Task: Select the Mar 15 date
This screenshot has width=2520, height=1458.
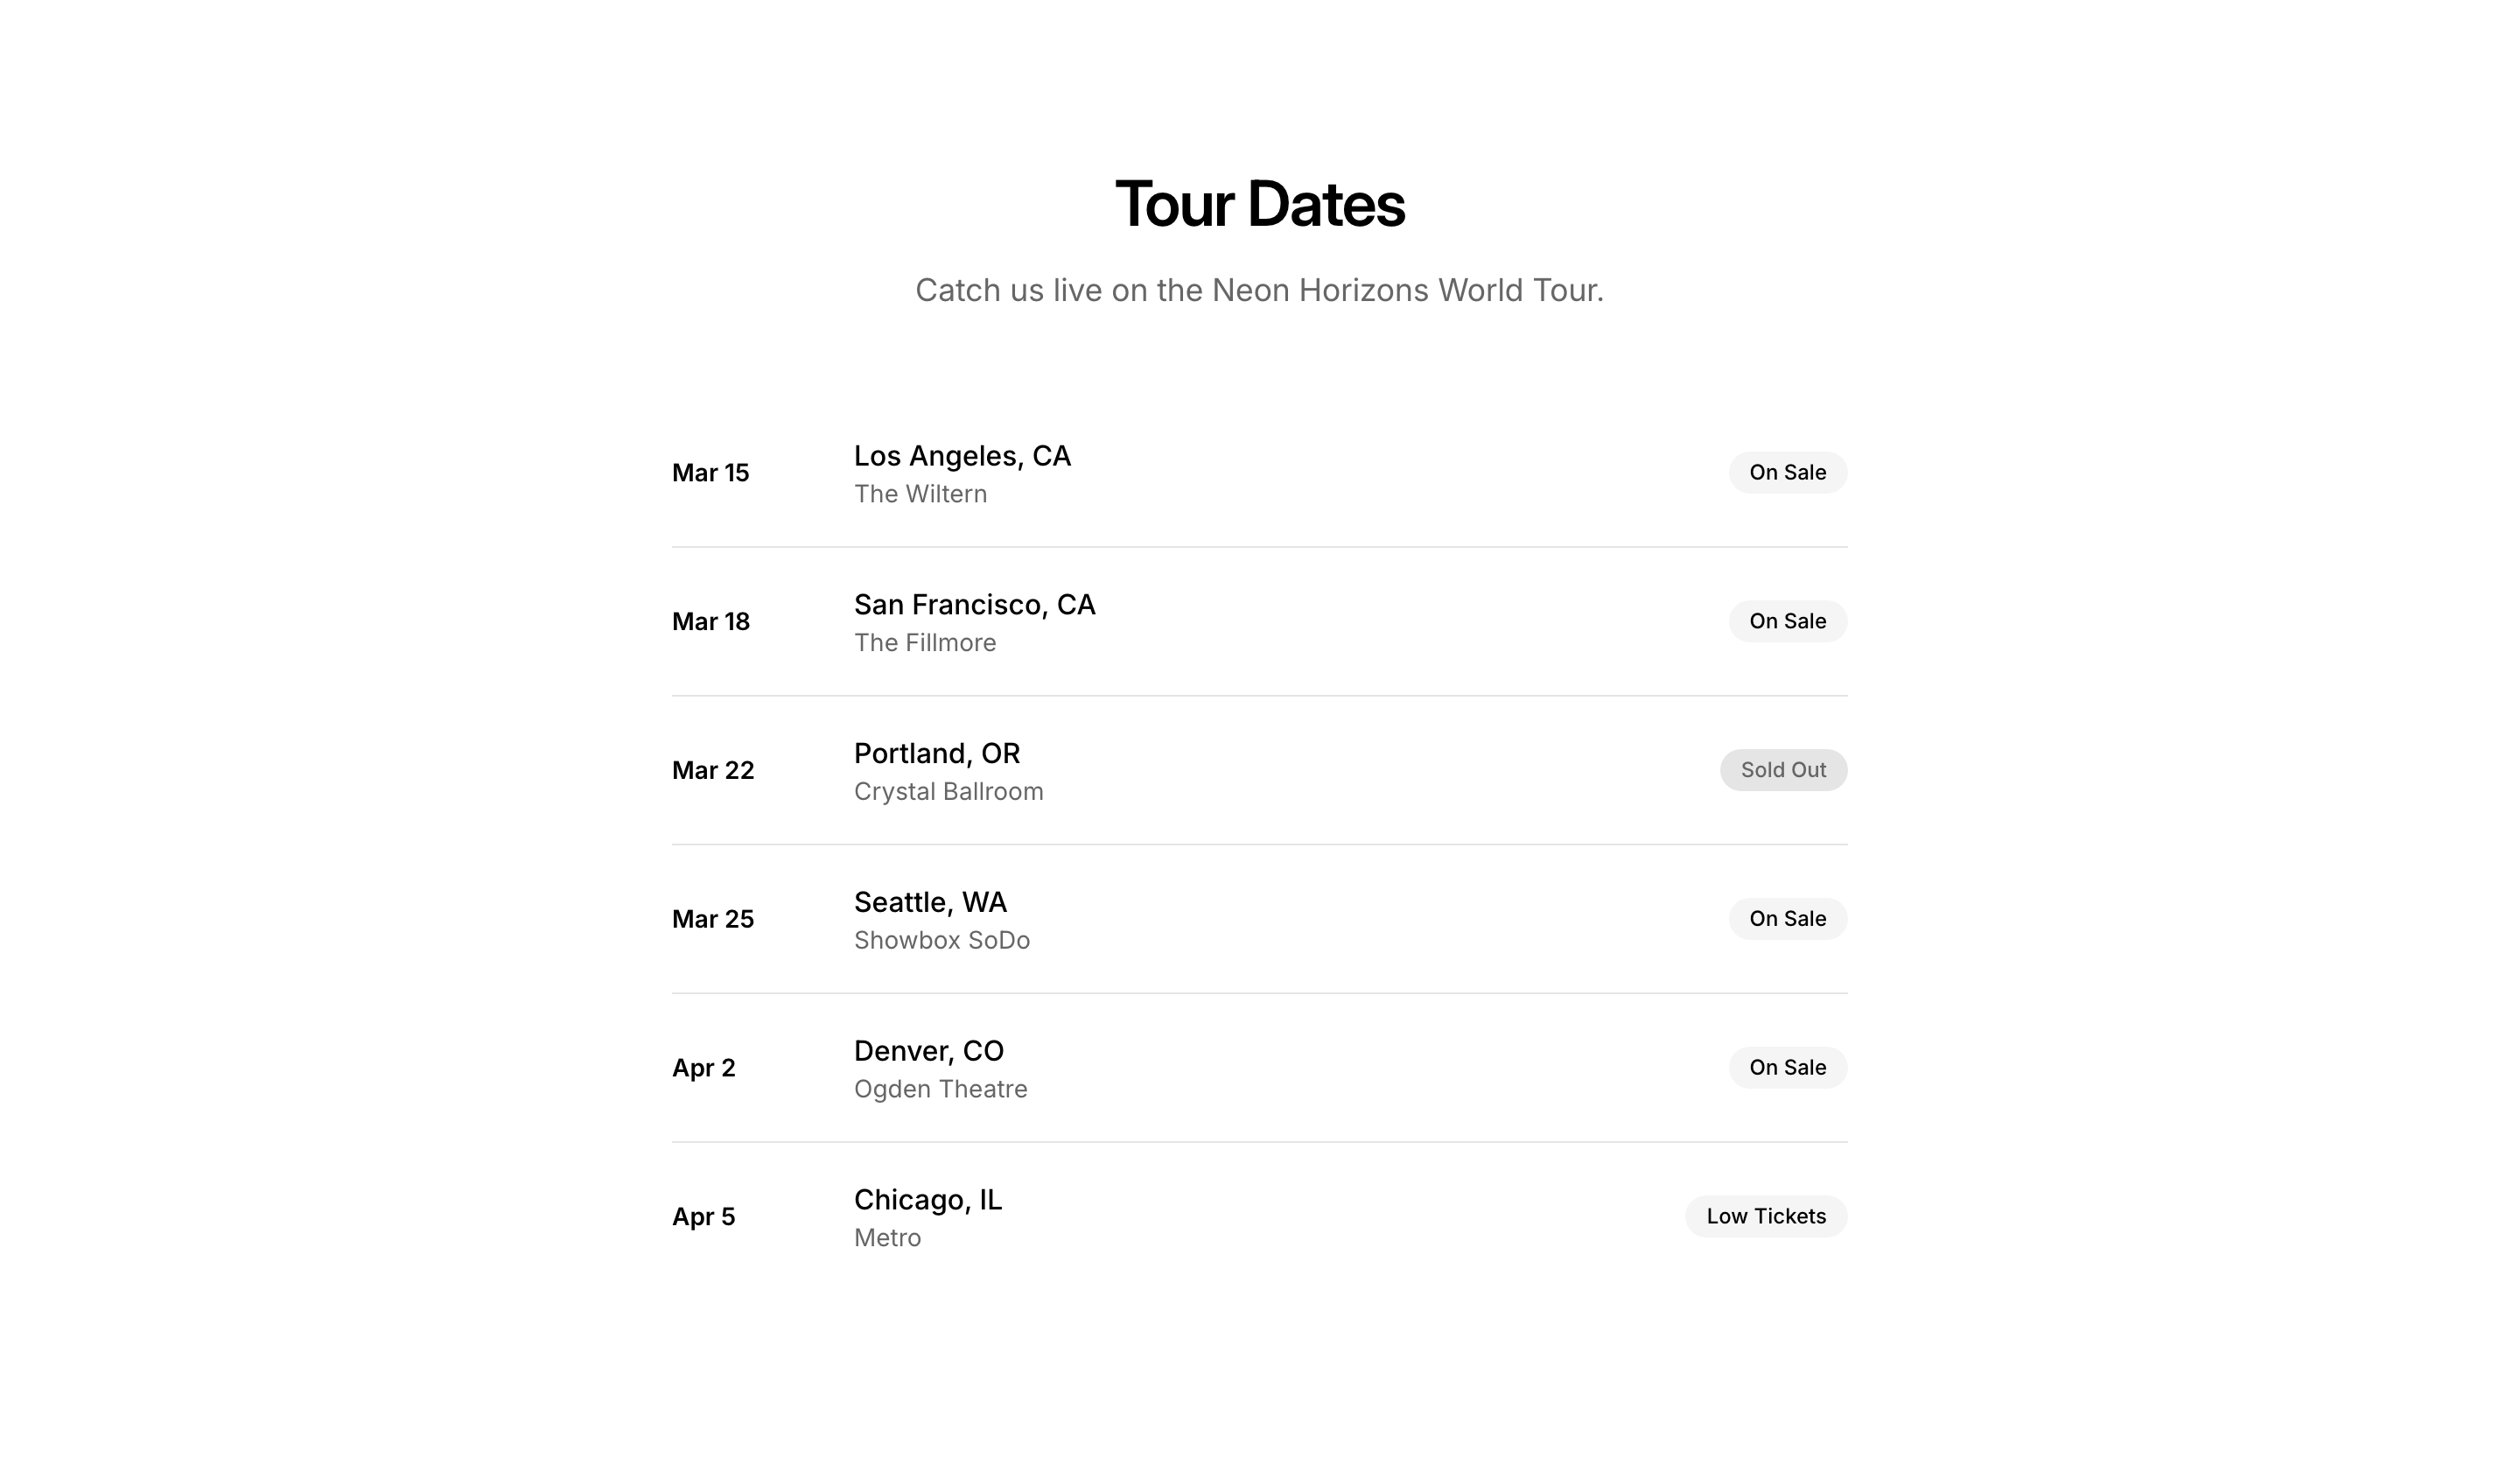Action: tap(710, 473)
